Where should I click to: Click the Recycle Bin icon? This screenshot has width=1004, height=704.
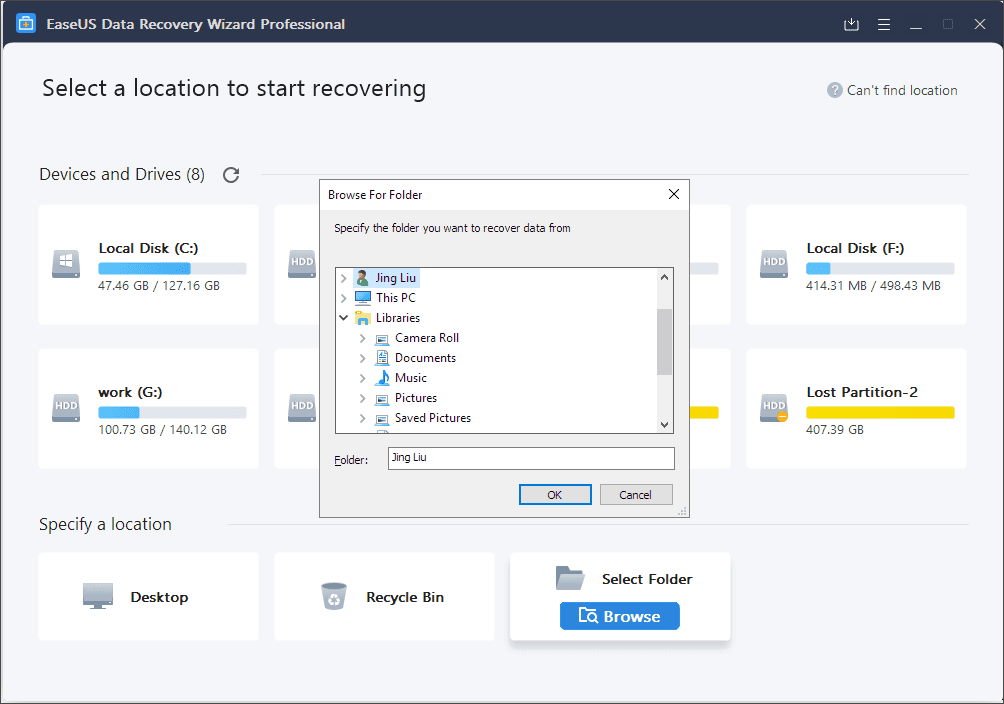tap(334, 596)
